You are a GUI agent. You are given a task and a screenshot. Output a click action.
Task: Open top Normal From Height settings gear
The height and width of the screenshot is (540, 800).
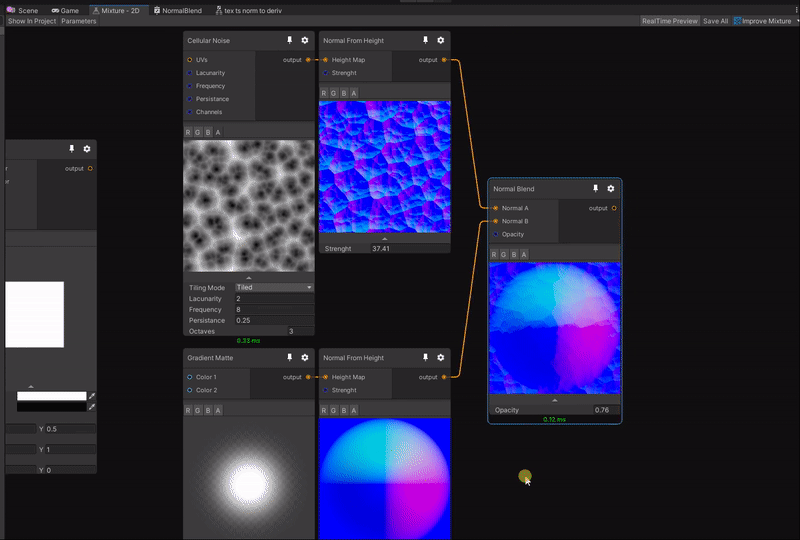tap(440, 40)
